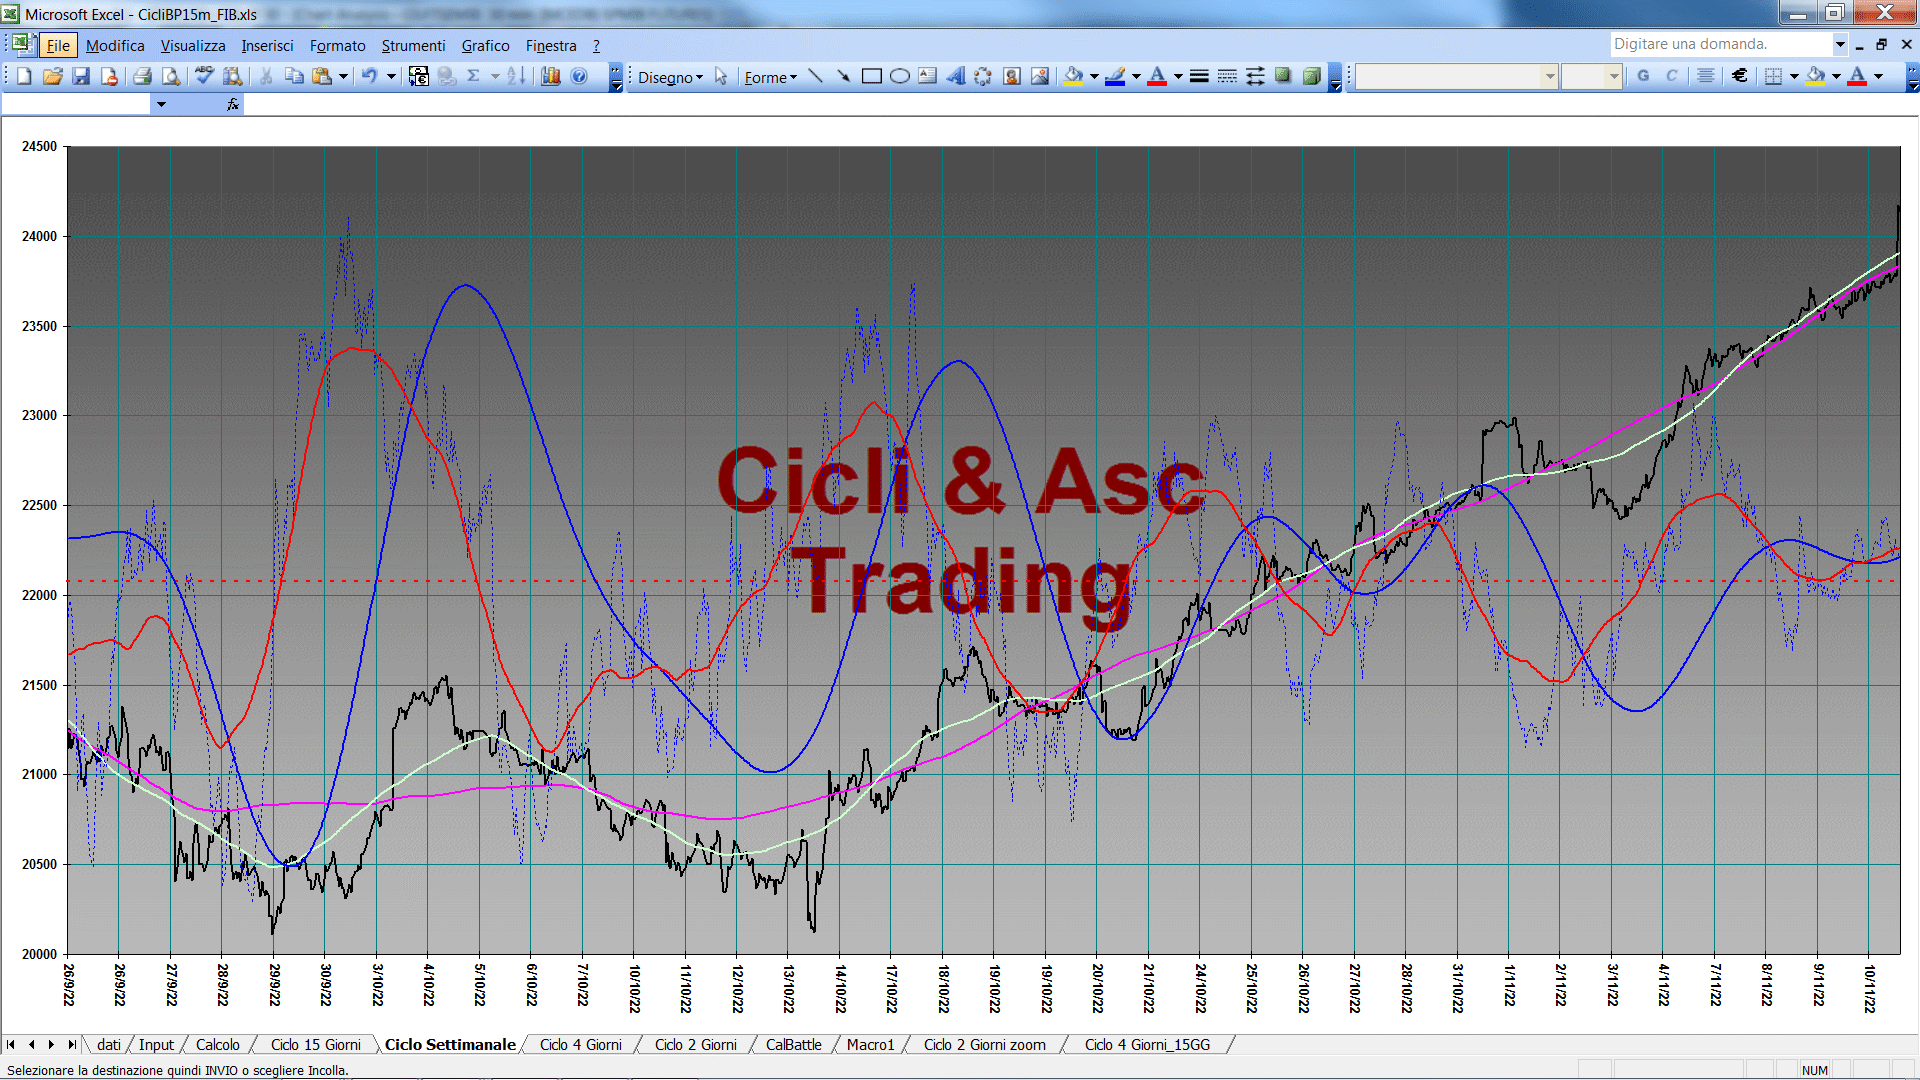The image size is (1920, 1080).
Task: Open Print Preview icon
Action: click(171, 76)
